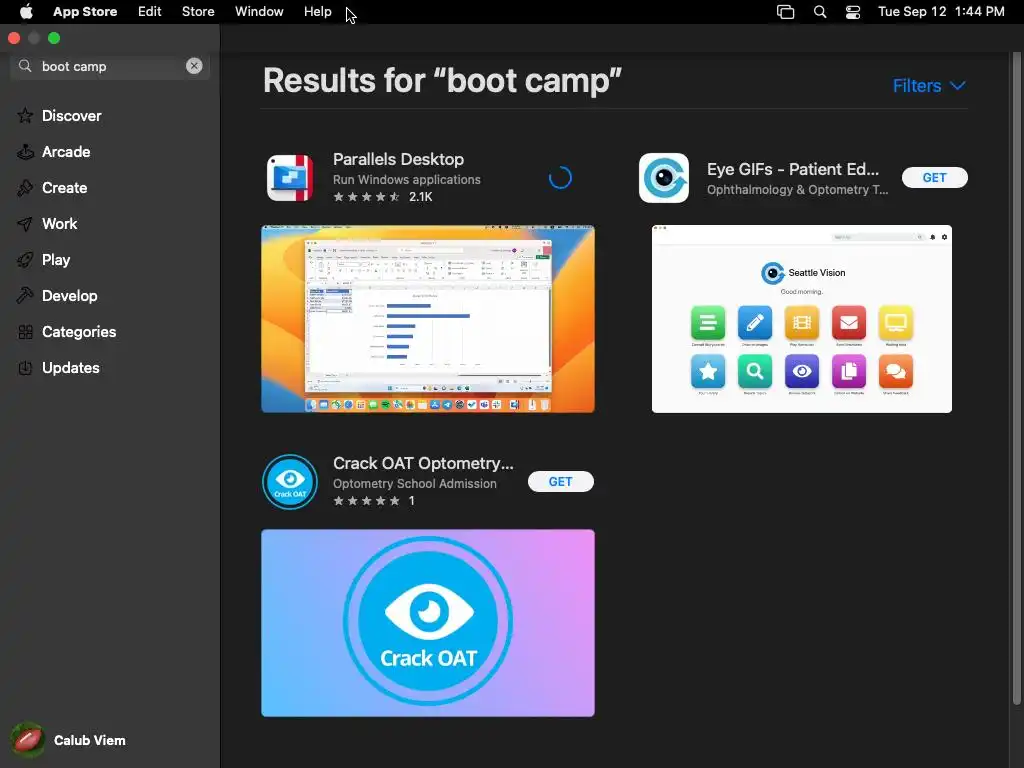Select the Updates download icon
The height and width of the screenshot is (768, 1024).
[25, 368]
